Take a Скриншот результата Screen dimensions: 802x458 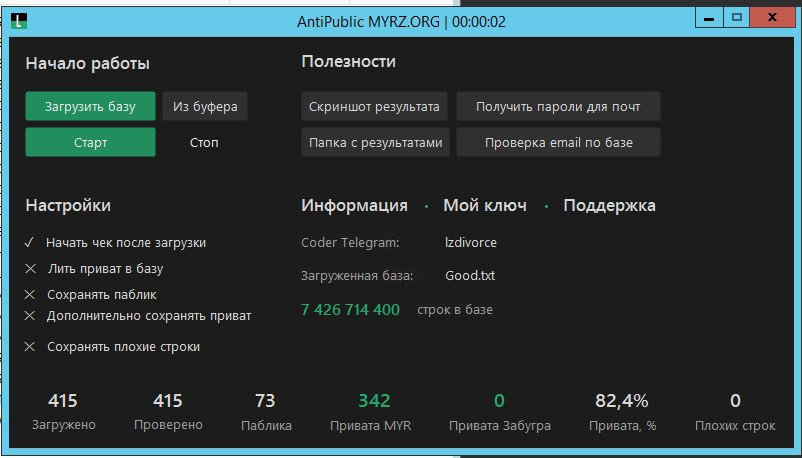[374, 106]
